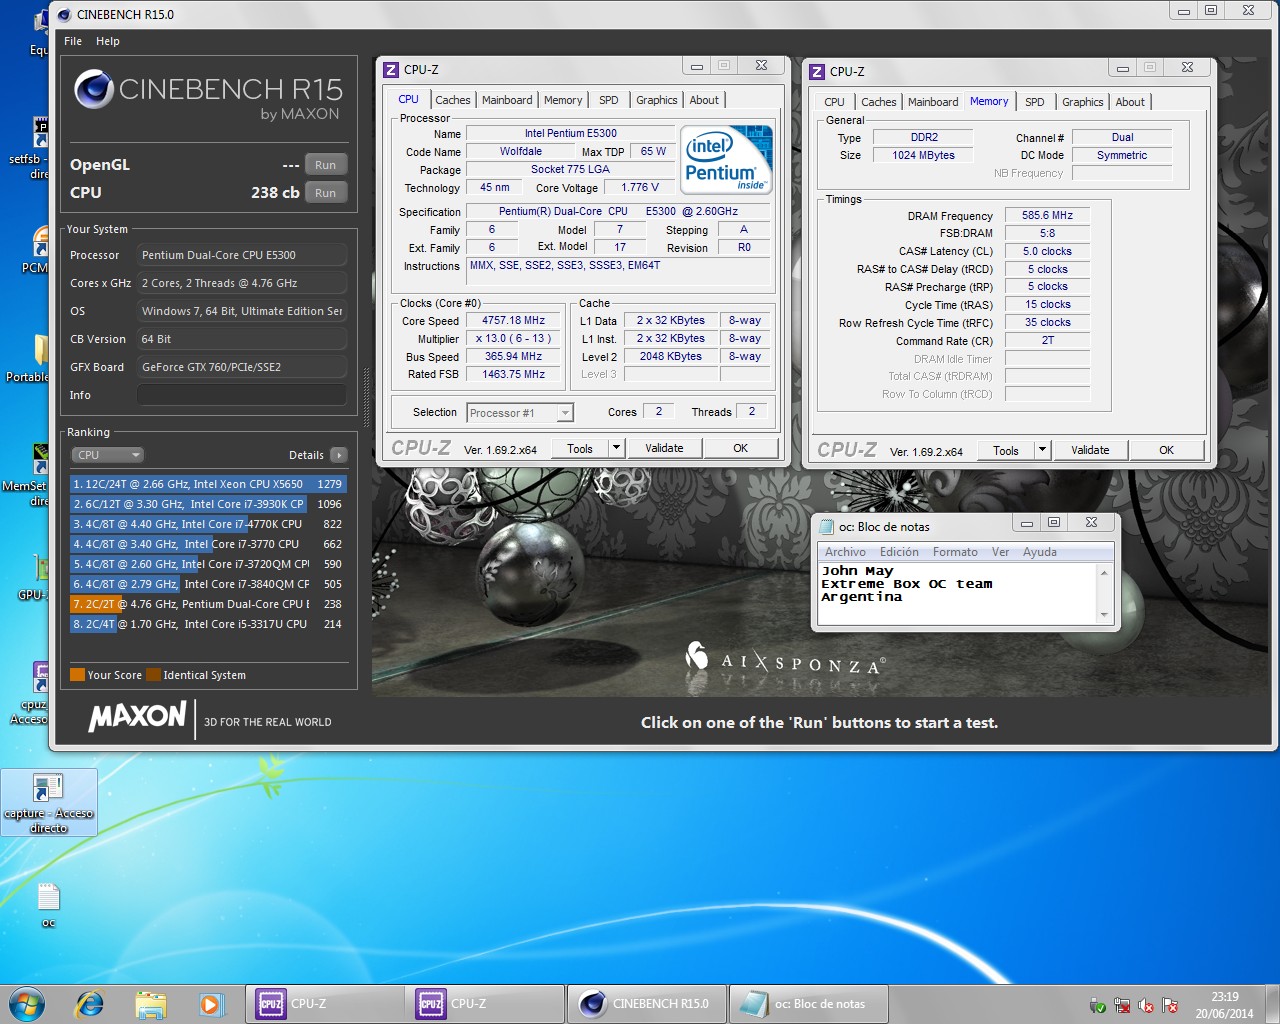The width and height of the screenshot is (1280, 1024).
Task: Click Intel Pentium inside logo
Action: point(726,159)
